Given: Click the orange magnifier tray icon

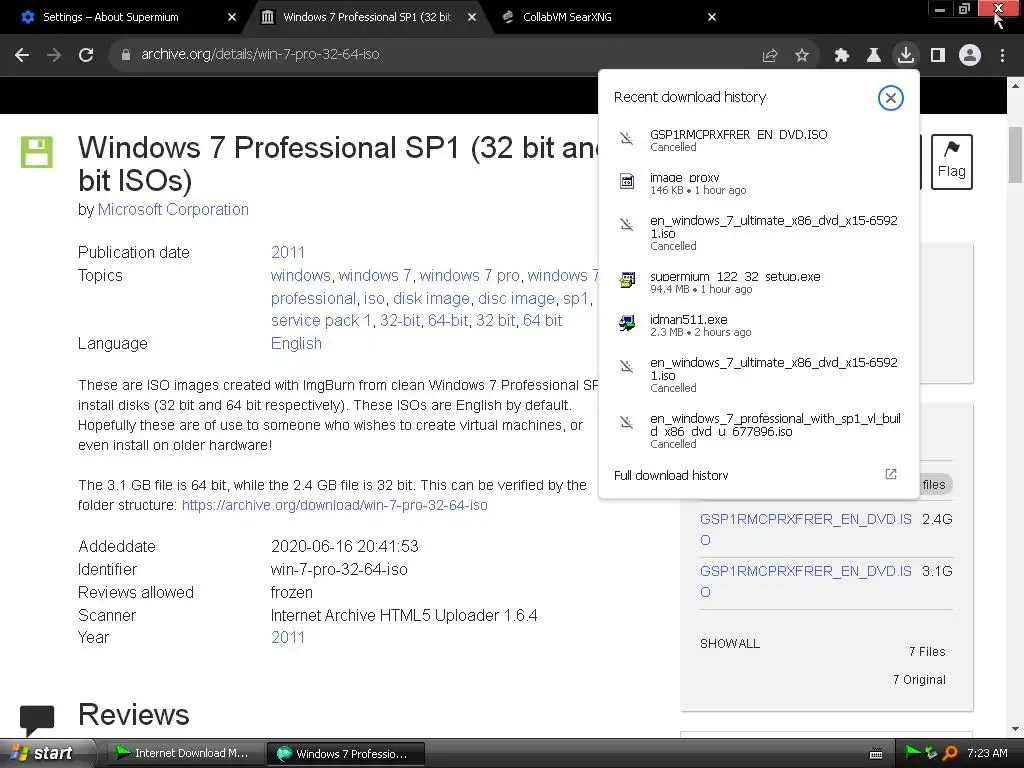Looking at the screenshot, I should tap(950, 754).
